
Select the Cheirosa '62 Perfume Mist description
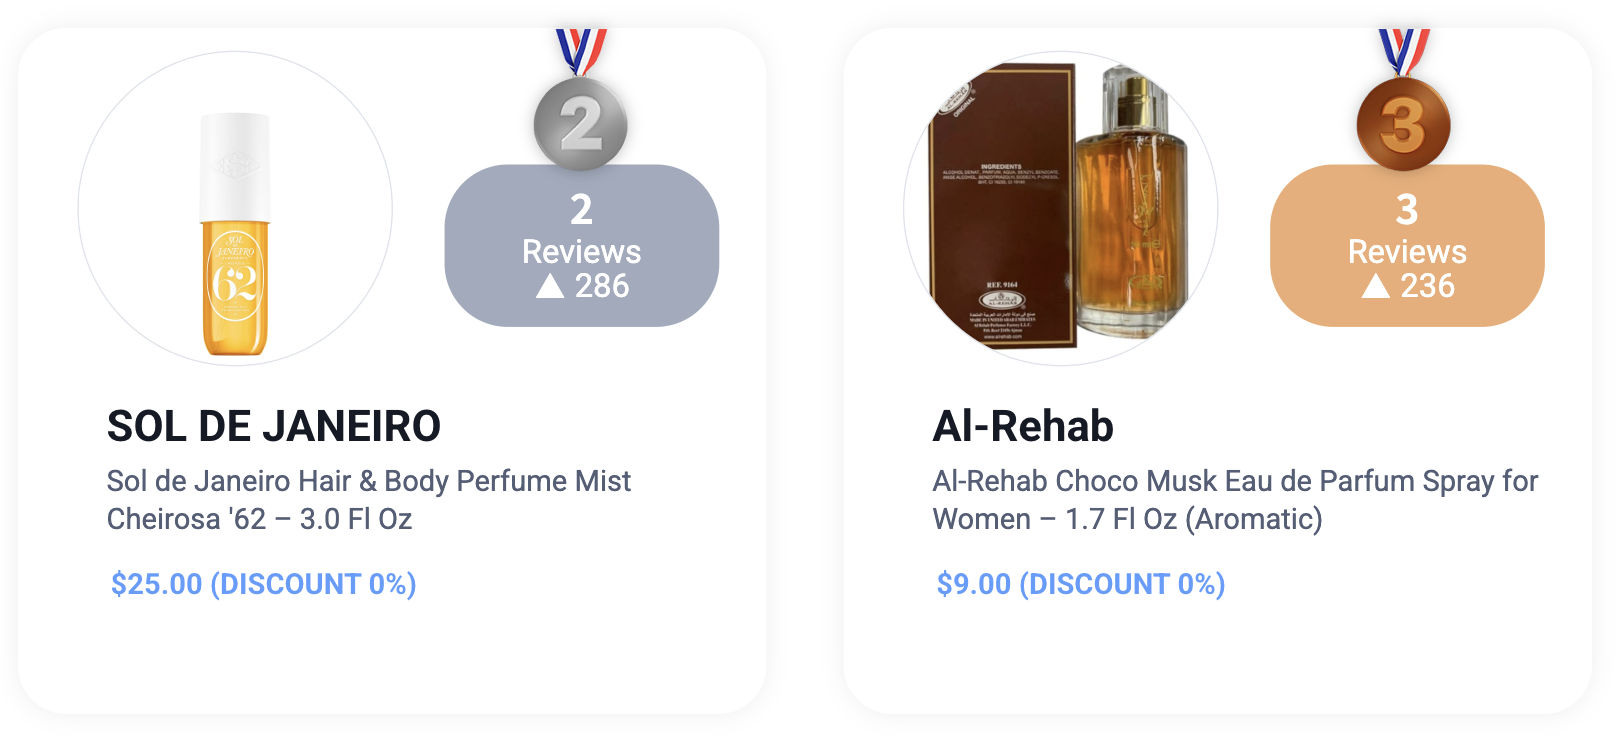[x=369, y=500]
